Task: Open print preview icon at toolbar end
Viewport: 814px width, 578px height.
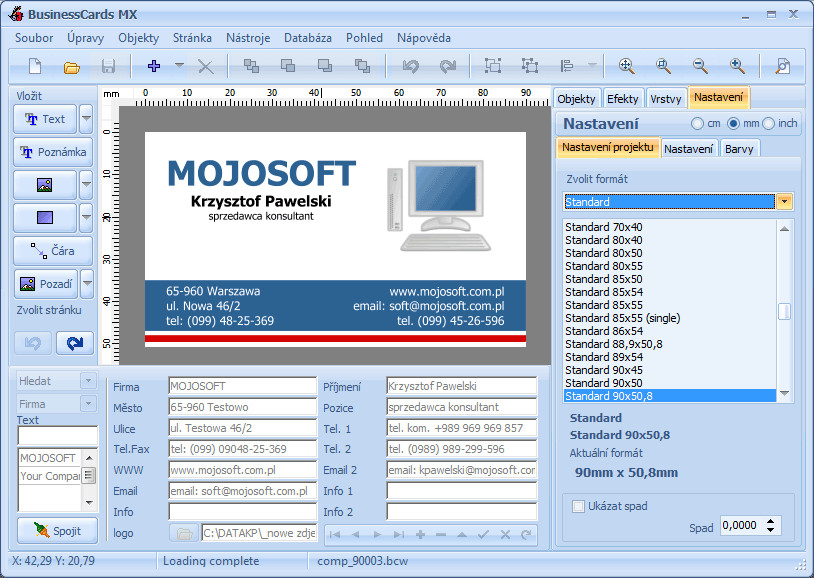Action: [x=782, y=66]
